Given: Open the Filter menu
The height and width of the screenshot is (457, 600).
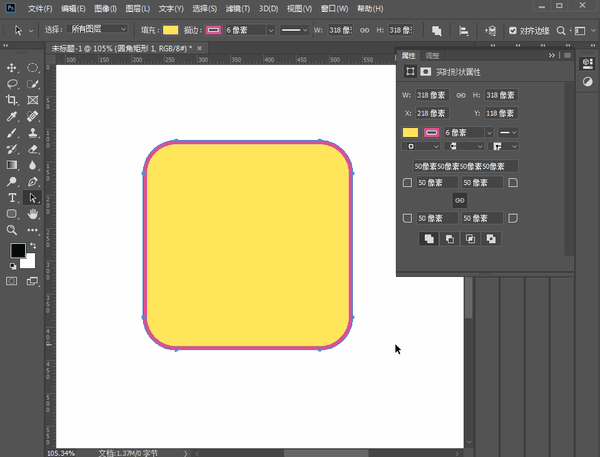Looking at the screenshot, I should pyautogui.click(x=237, y=8).
